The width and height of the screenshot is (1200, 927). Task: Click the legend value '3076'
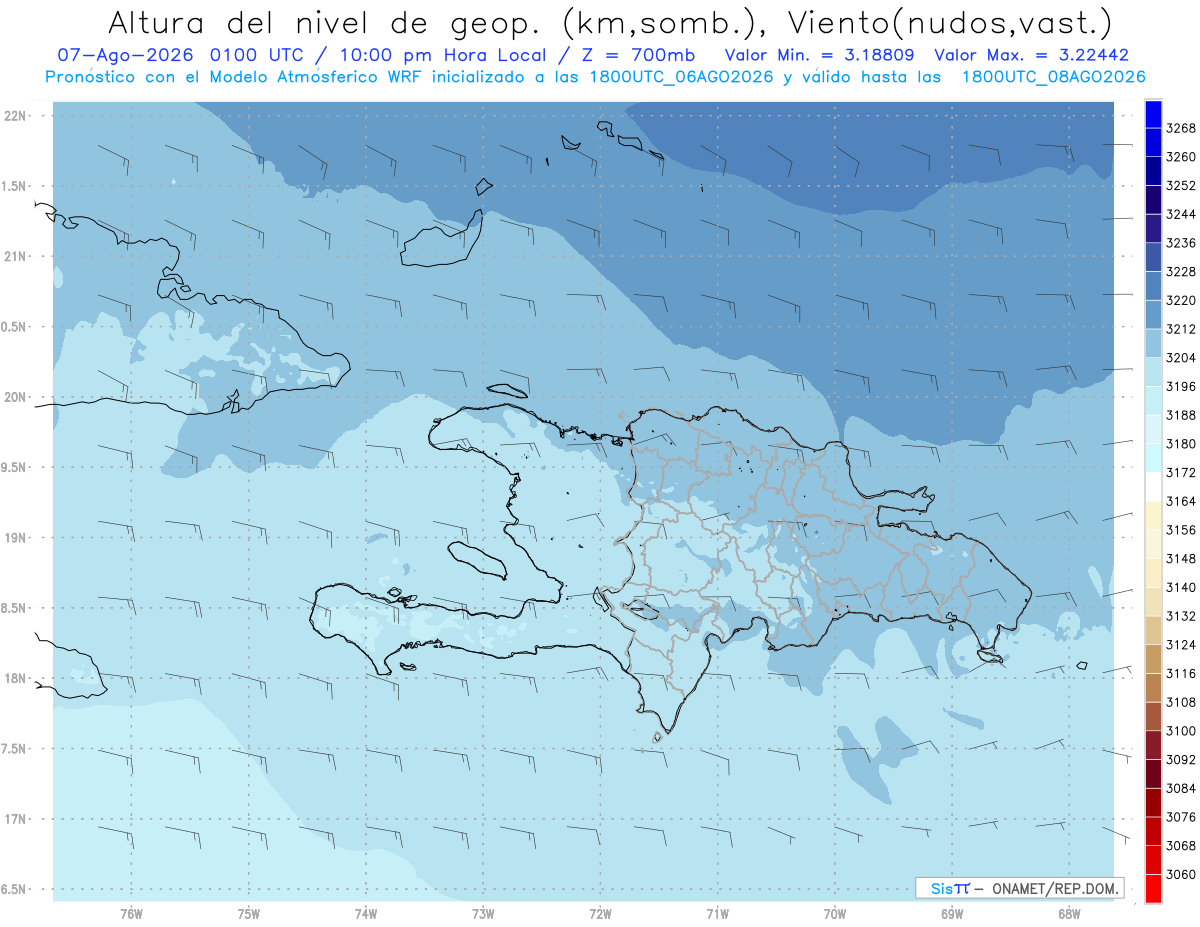point(1181,817)
